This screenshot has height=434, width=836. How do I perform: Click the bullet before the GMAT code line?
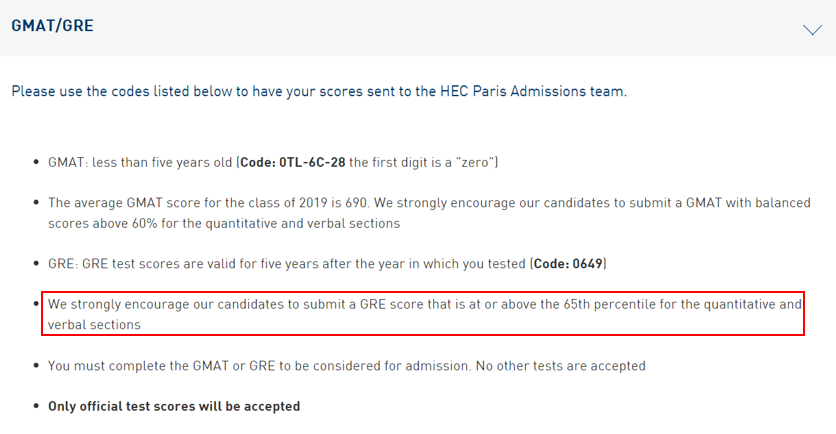pyautogui.click(x=36, y=162)
